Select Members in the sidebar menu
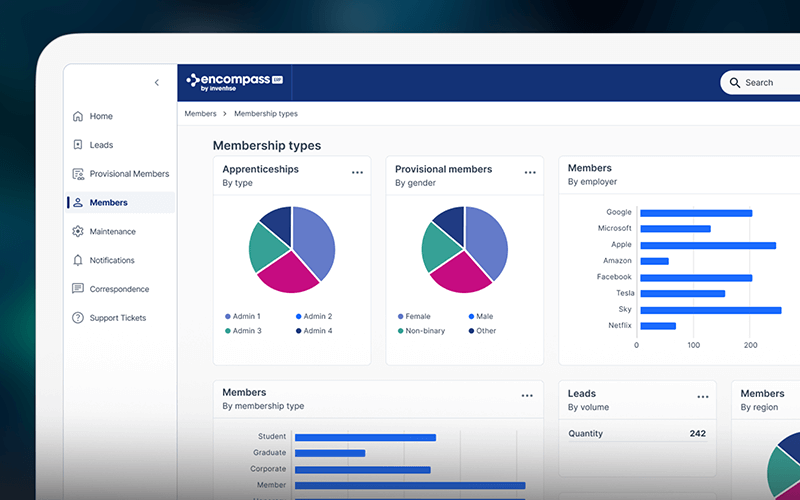Image resolution: width=800 pixels, height=500 pixels. click(108, 203)
